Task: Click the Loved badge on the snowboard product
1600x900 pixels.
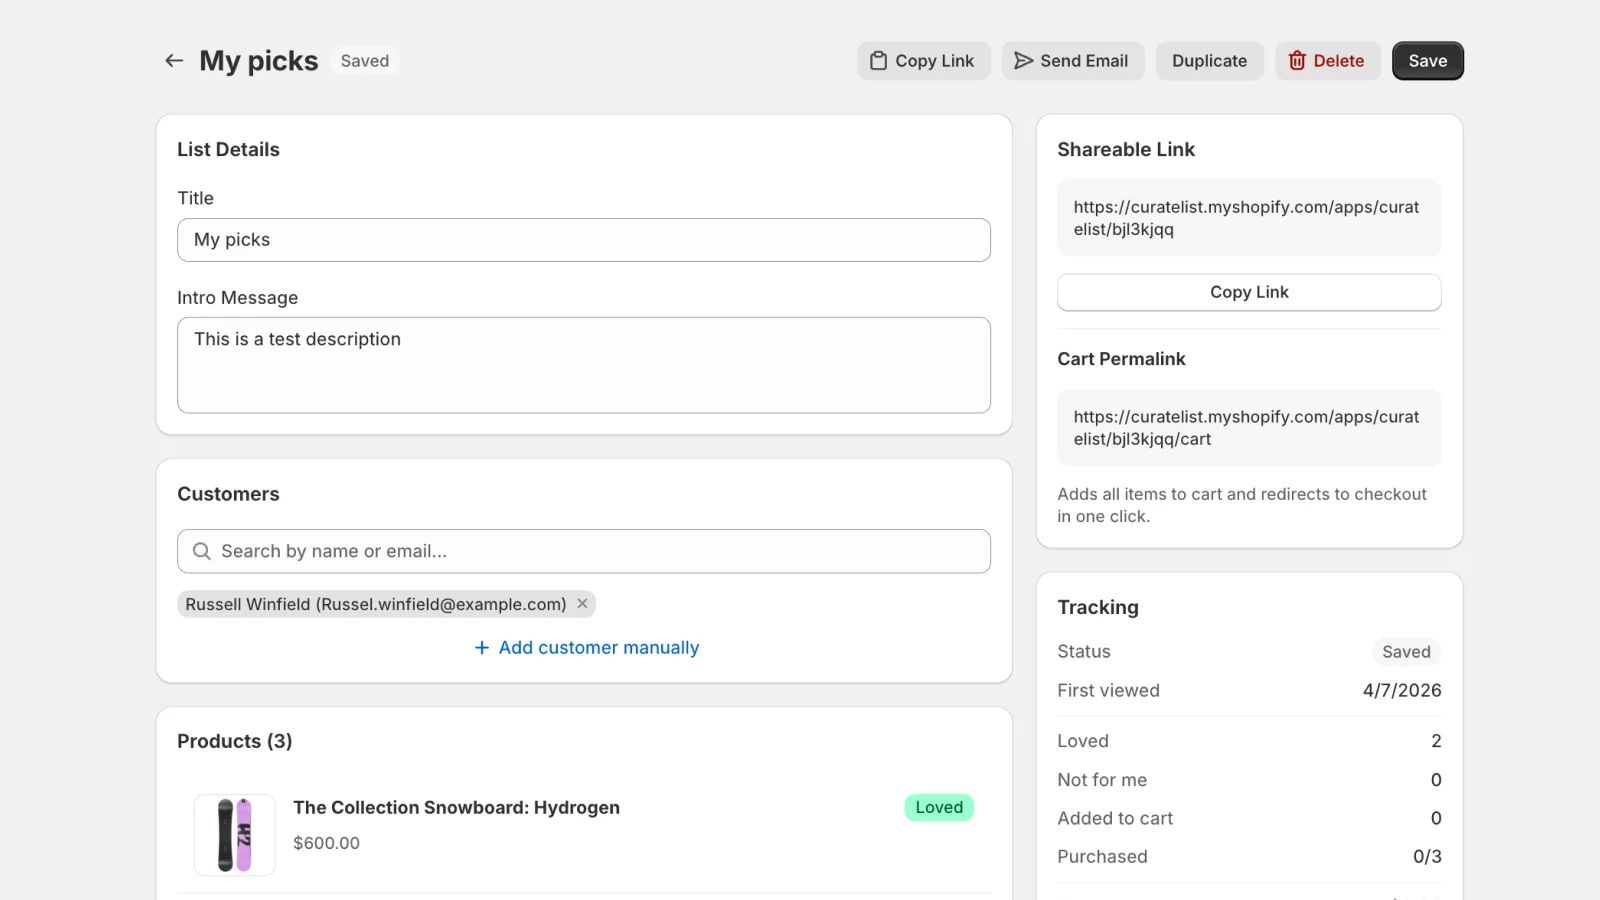Action: (937, 807)
